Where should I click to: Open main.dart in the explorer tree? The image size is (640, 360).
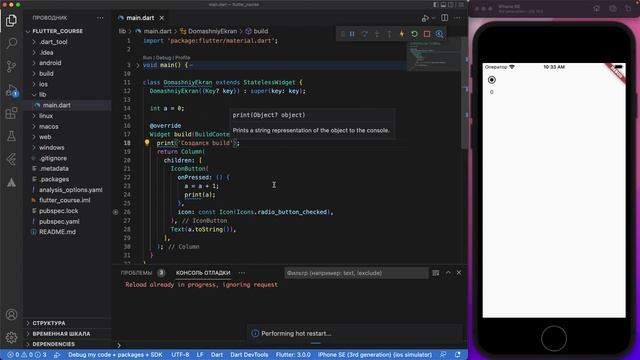pos(57,105)
